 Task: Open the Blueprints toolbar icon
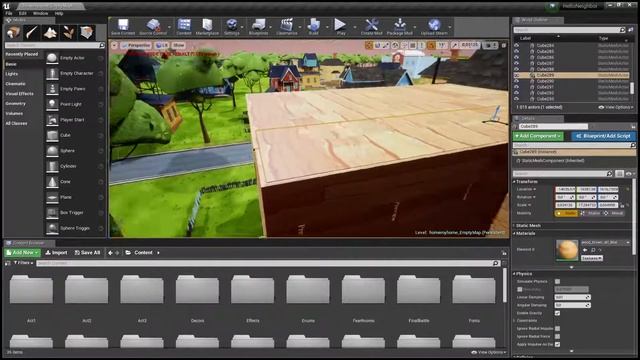coord(258,26)
